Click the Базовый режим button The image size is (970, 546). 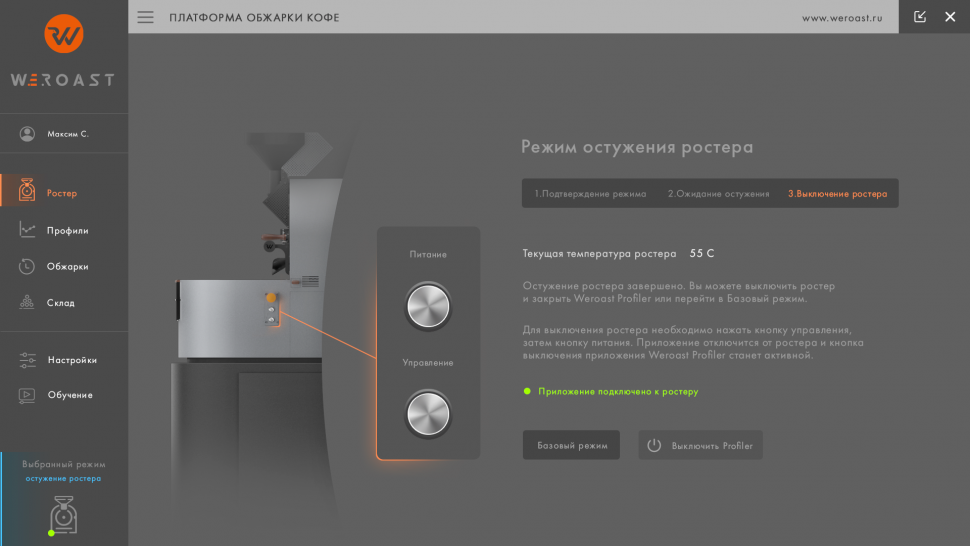pyautogui.click(x=572, y=445)
